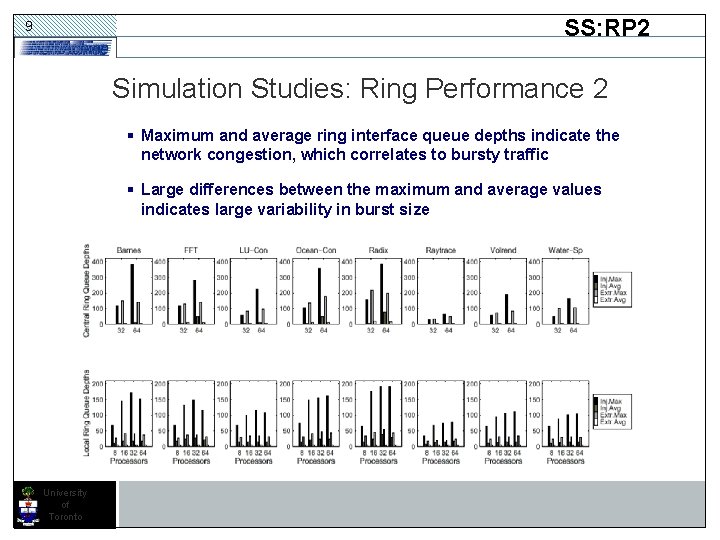The image size is (720, 540).
Task: Click the 'FFT' chart title
Action: coord(191,250)
